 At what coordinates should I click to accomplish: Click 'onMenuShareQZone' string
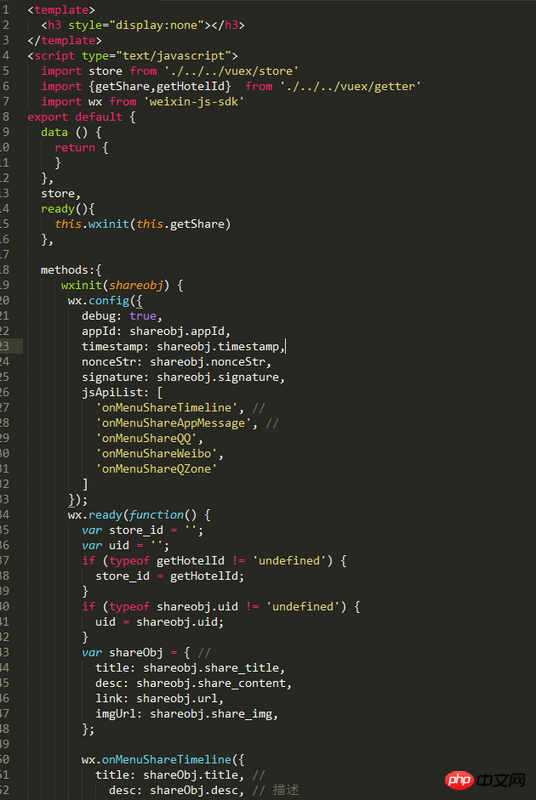pyautogui.click(x=157, y=469)
